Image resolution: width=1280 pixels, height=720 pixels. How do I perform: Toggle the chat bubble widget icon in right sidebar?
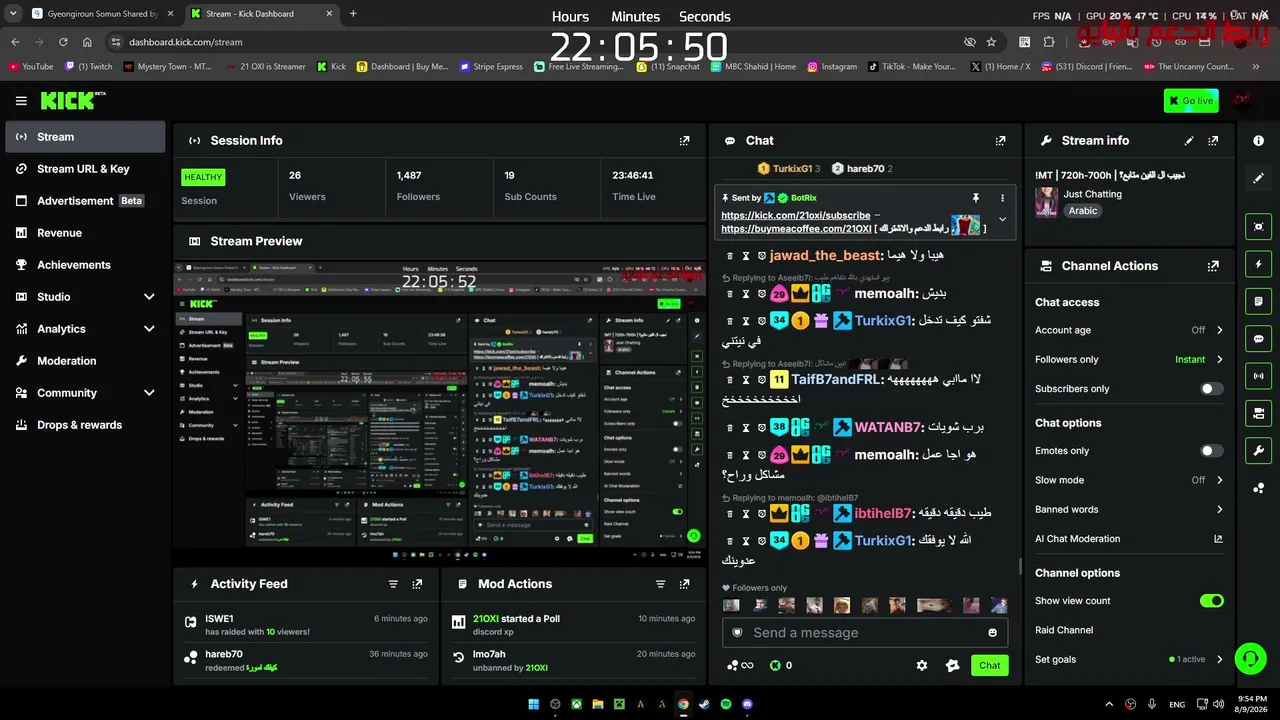(1258, 339)
